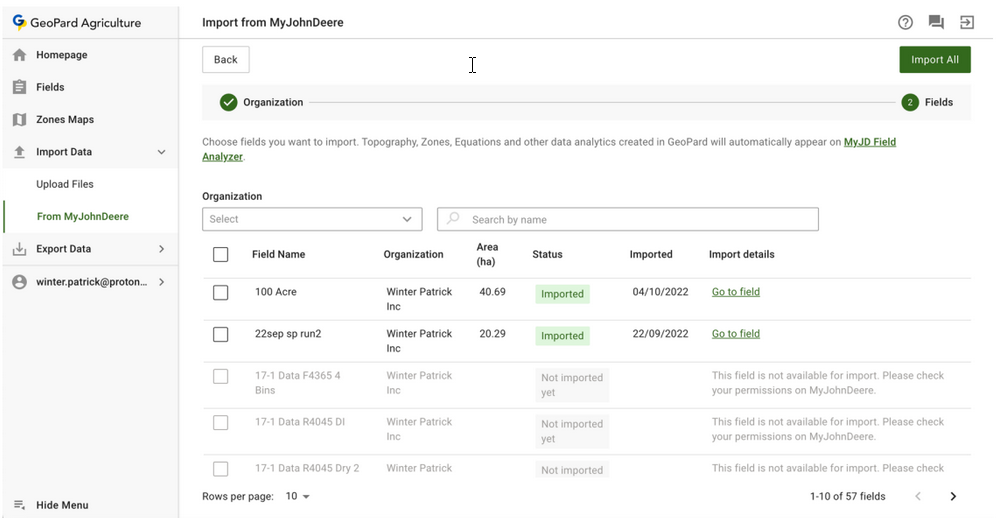The width and height of the screenshot is (999, 518).
Task: Check the 100 Acre field checkbox
Action: [x=221, y=293]
